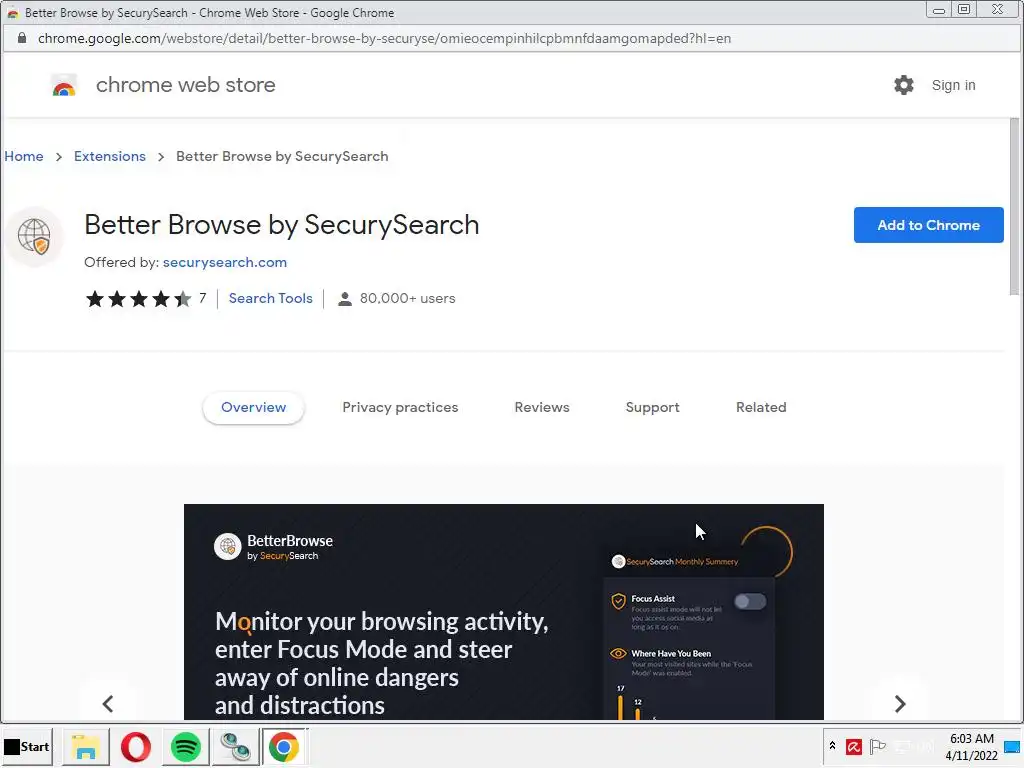This screenshot has height=768, width=1024.
Task: Click the Add to Chrome button
Action: click(x=928, y=225)
